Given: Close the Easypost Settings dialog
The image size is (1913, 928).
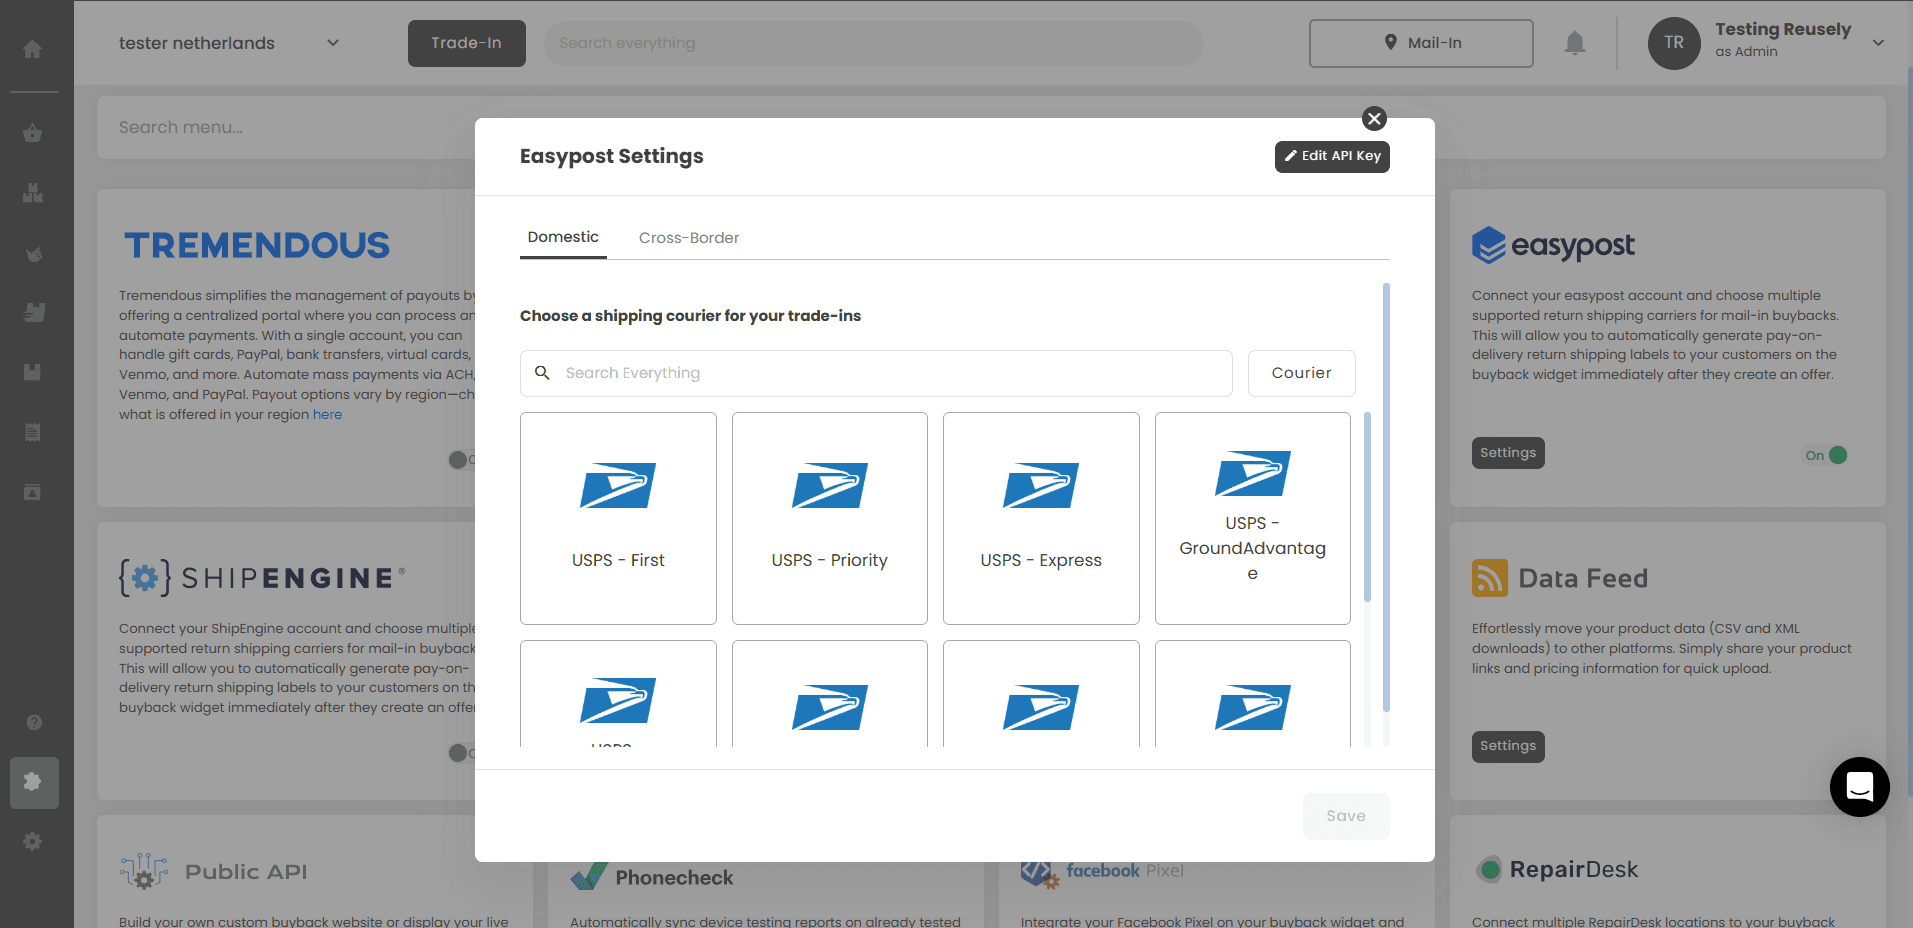Looking at the screenshot, I should pyautogui.click(x=1375, y=119).
